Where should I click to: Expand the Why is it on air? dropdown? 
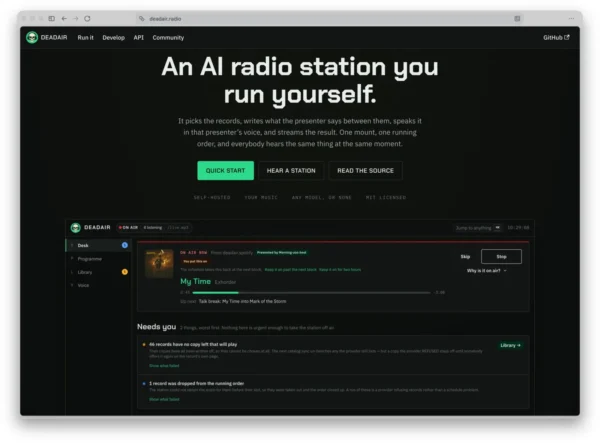(486, 271)
